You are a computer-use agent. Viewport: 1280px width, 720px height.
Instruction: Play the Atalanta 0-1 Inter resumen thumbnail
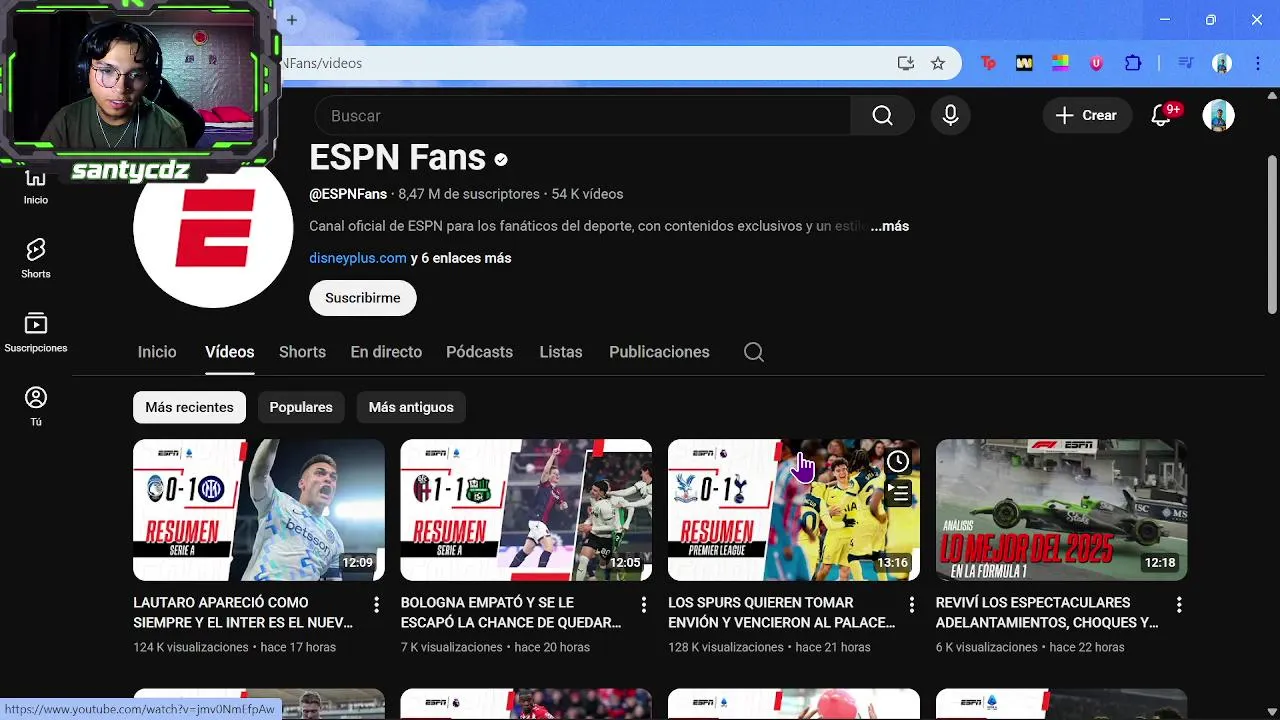tap(259, 510)
